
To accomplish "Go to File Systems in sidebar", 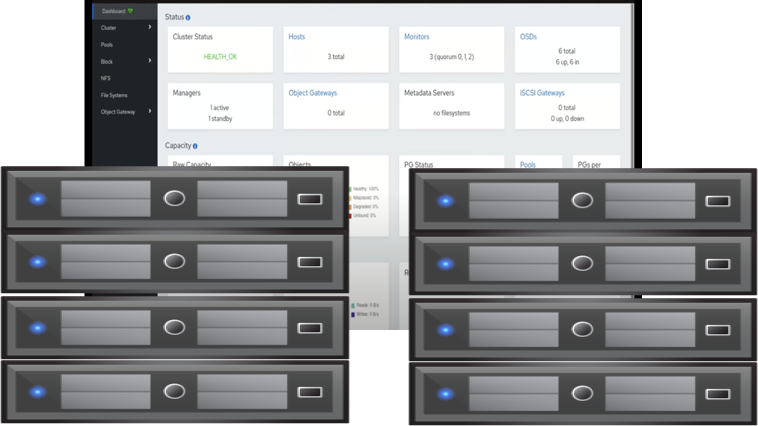I will [x=114, y=95].
